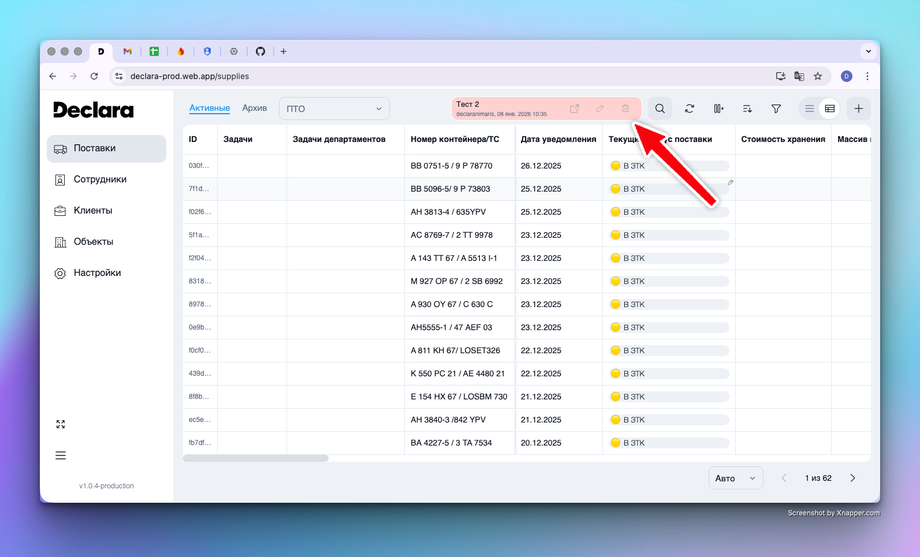920x557 pixels.
Task: Open Клиенты in sidebar
Action: (106, 211)
